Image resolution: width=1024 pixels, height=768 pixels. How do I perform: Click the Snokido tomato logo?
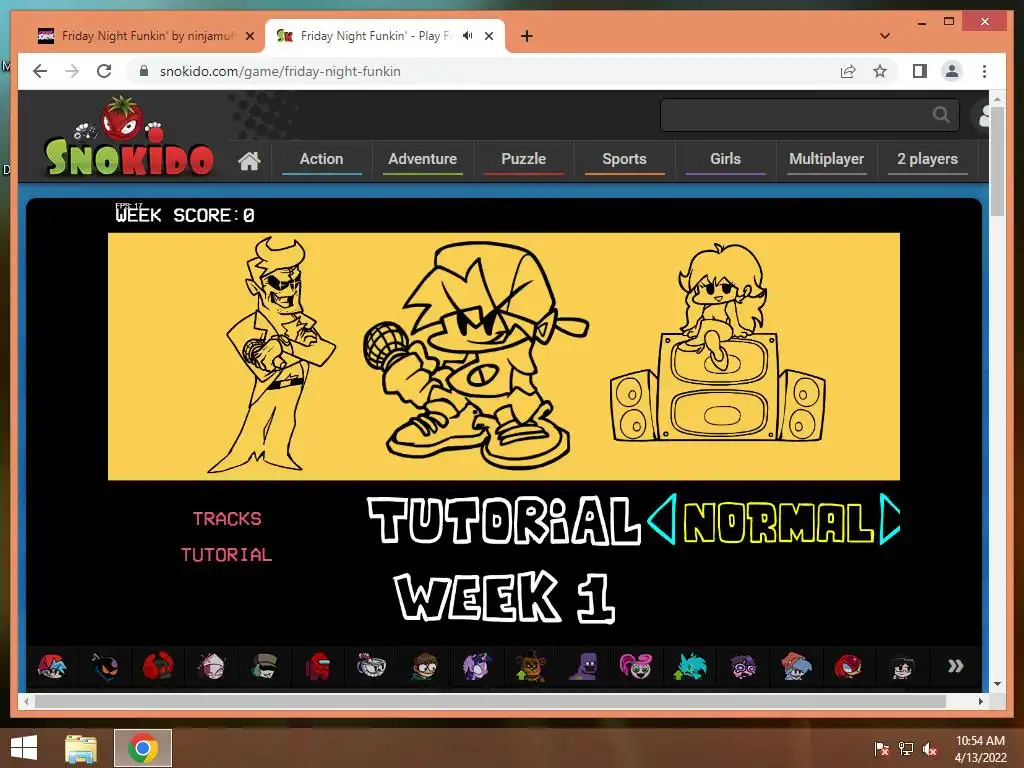pyautogui.click(x=128, y=137)
